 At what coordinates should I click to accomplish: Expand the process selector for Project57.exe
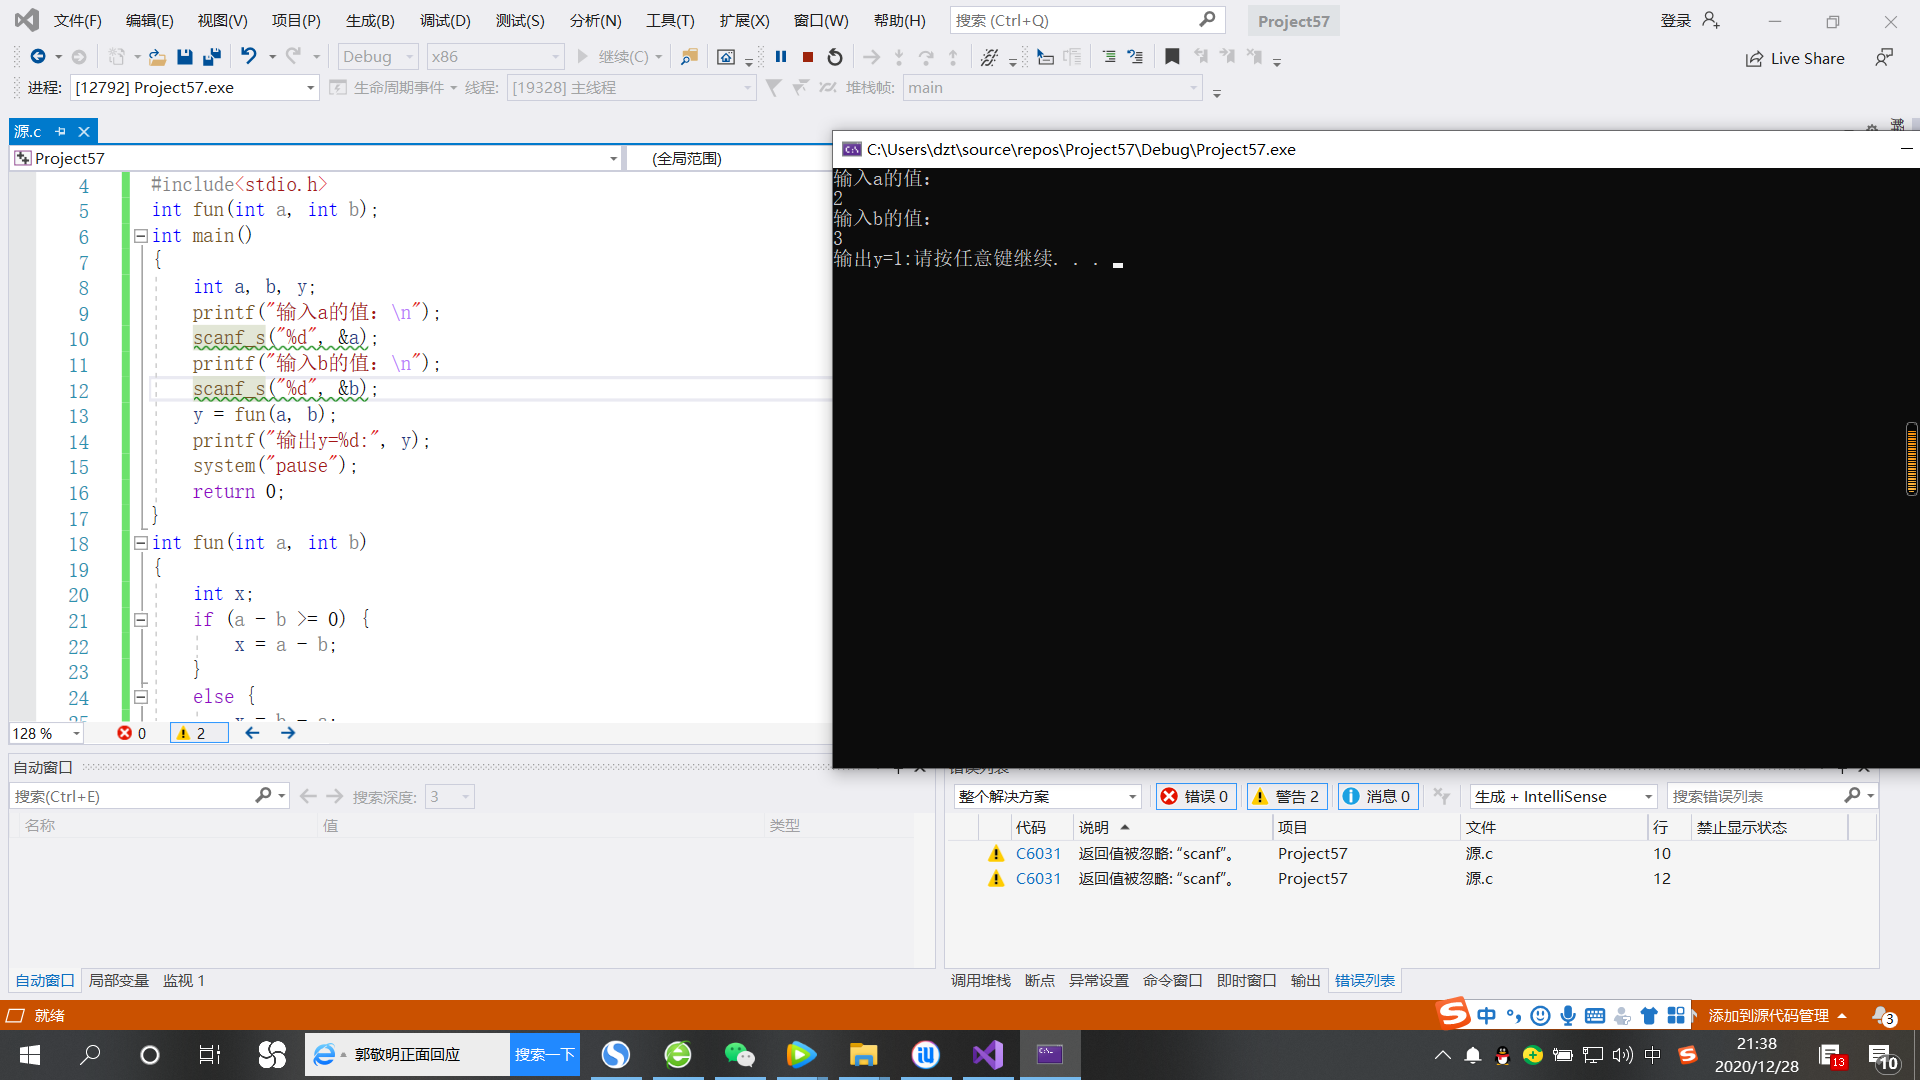coord(310,88)
